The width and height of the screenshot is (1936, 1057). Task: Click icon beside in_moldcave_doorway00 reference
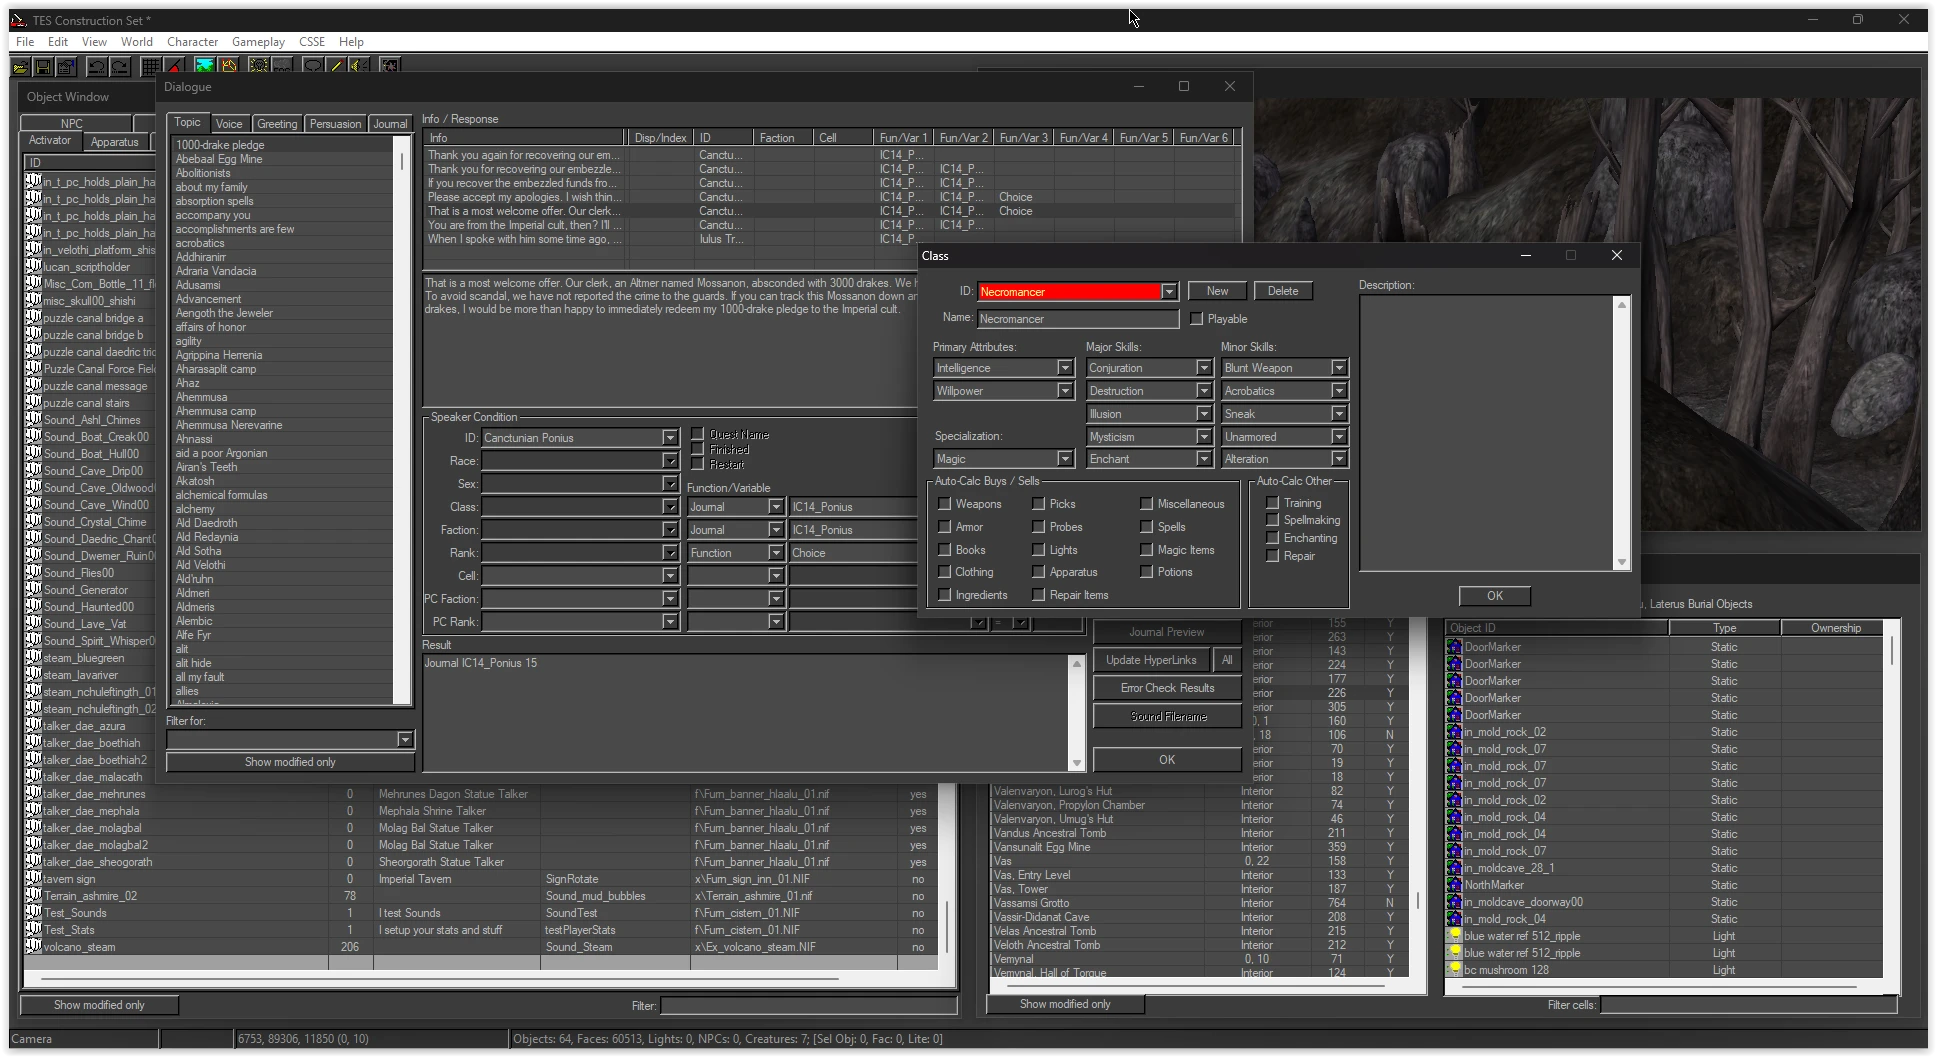pos(1455,902)
